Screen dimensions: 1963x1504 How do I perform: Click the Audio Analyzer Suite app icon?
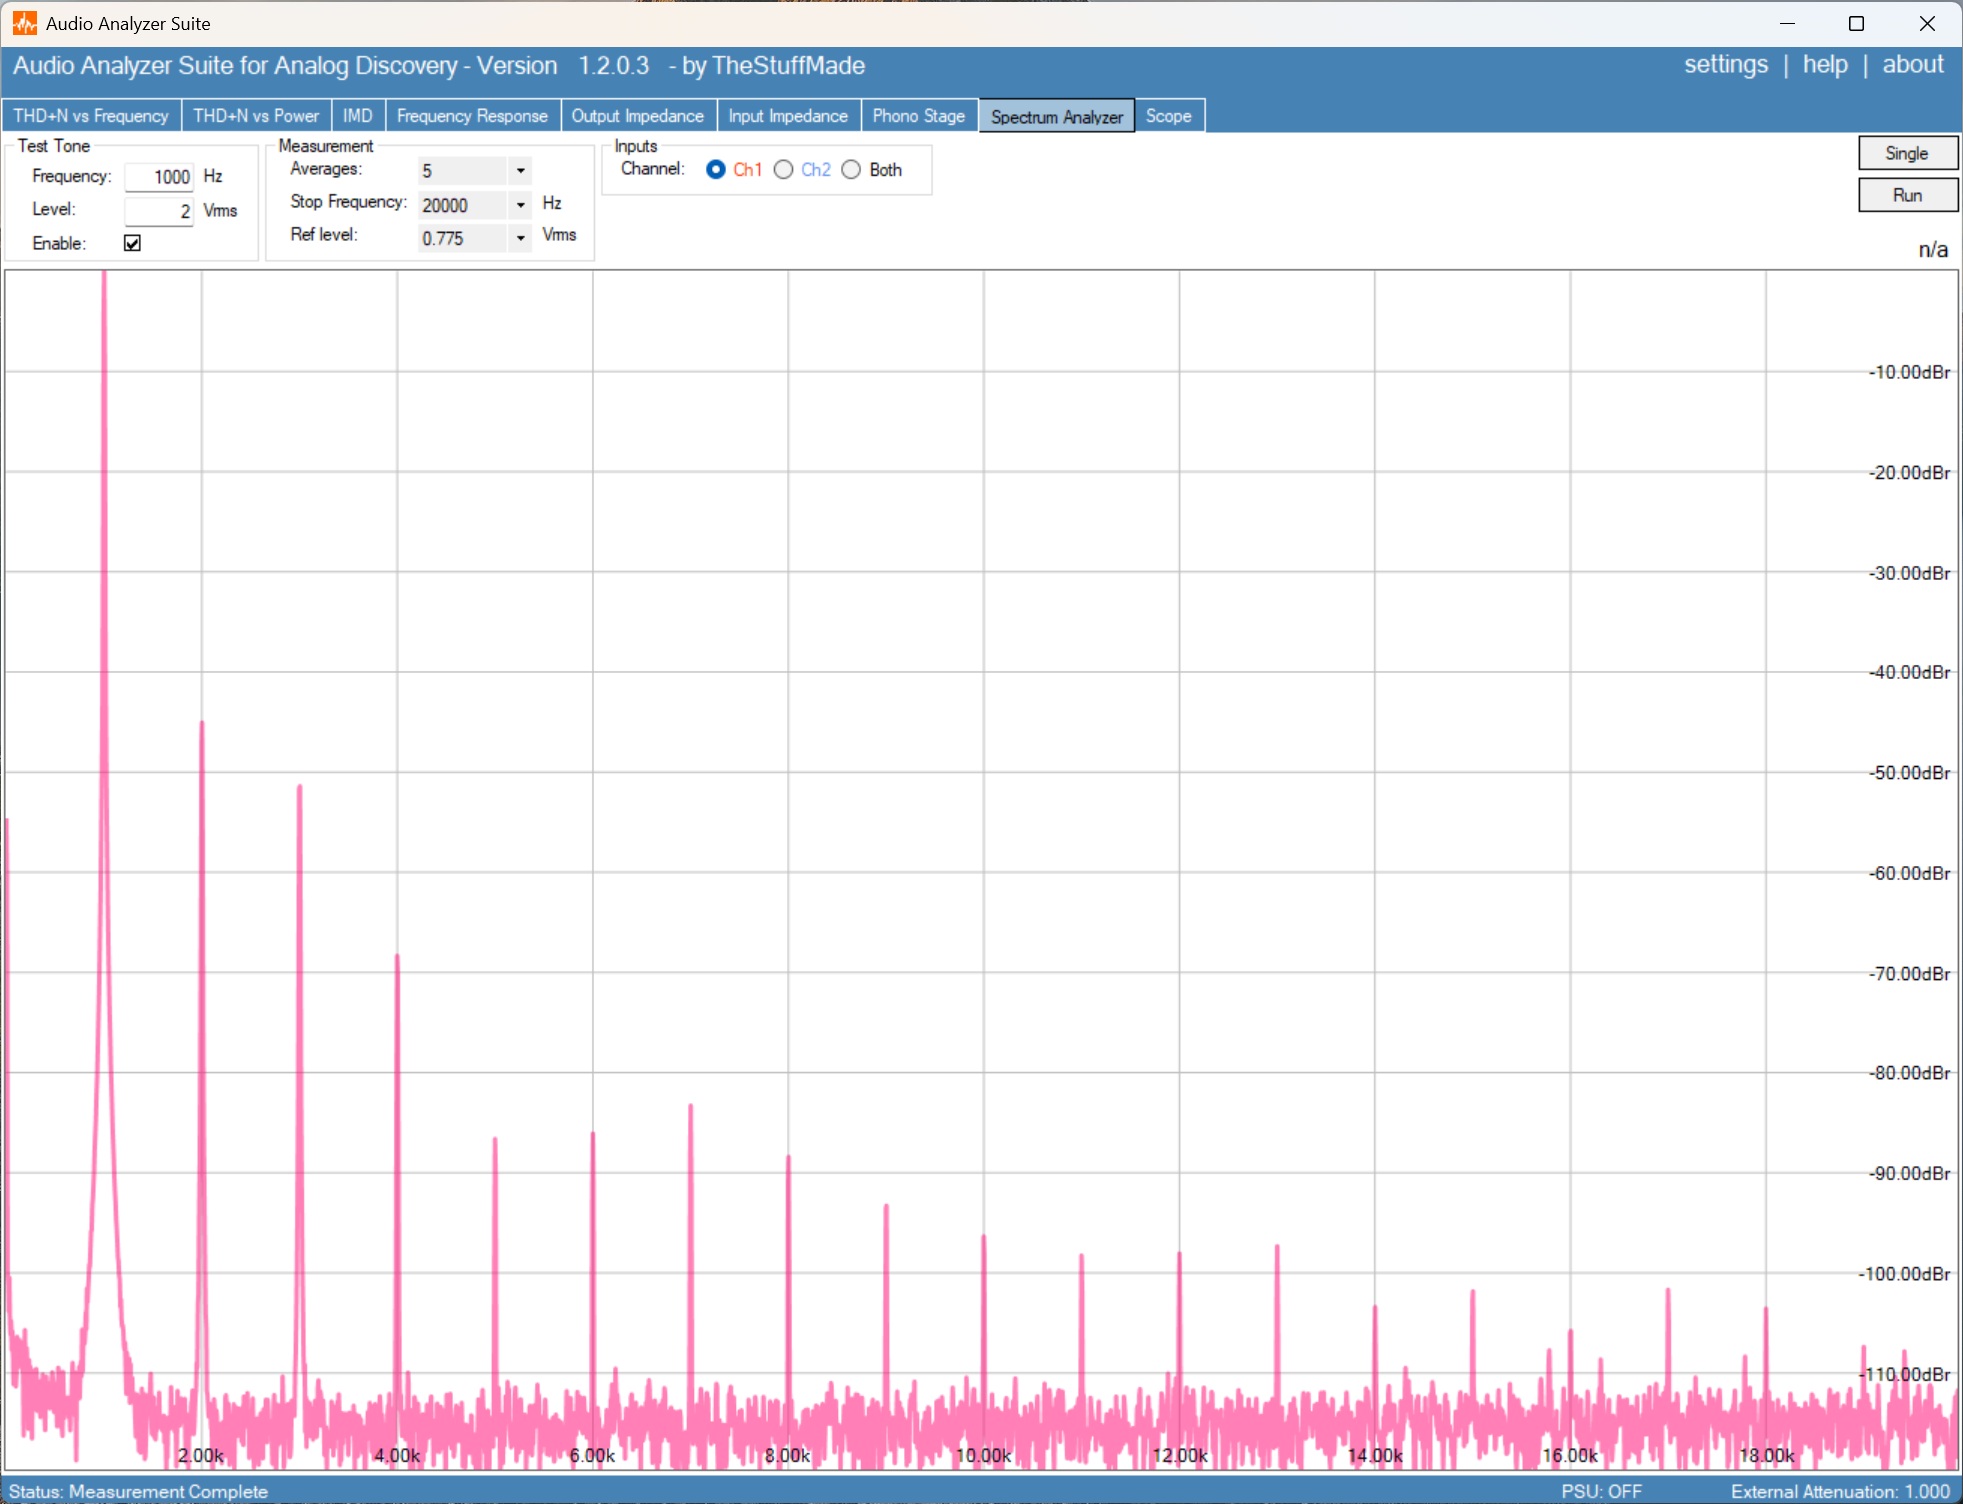tap(24, 23)
